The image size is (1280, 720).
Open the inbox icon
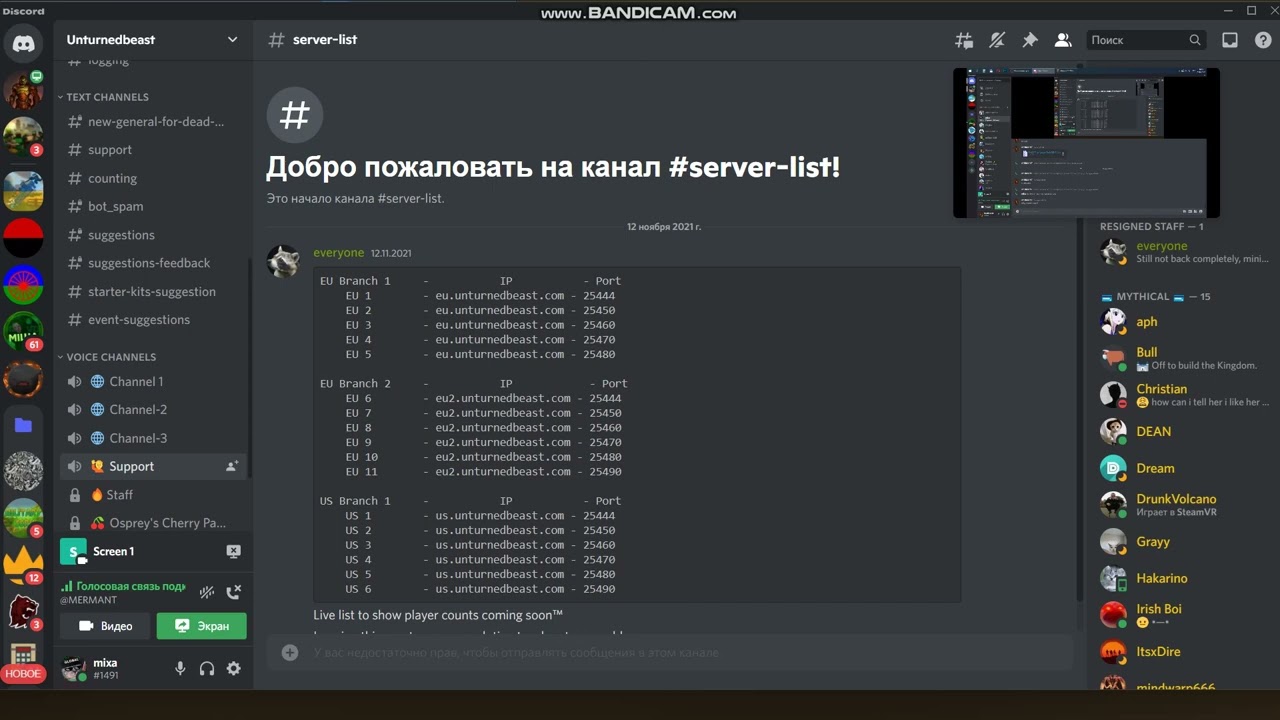coord(1230,40)
